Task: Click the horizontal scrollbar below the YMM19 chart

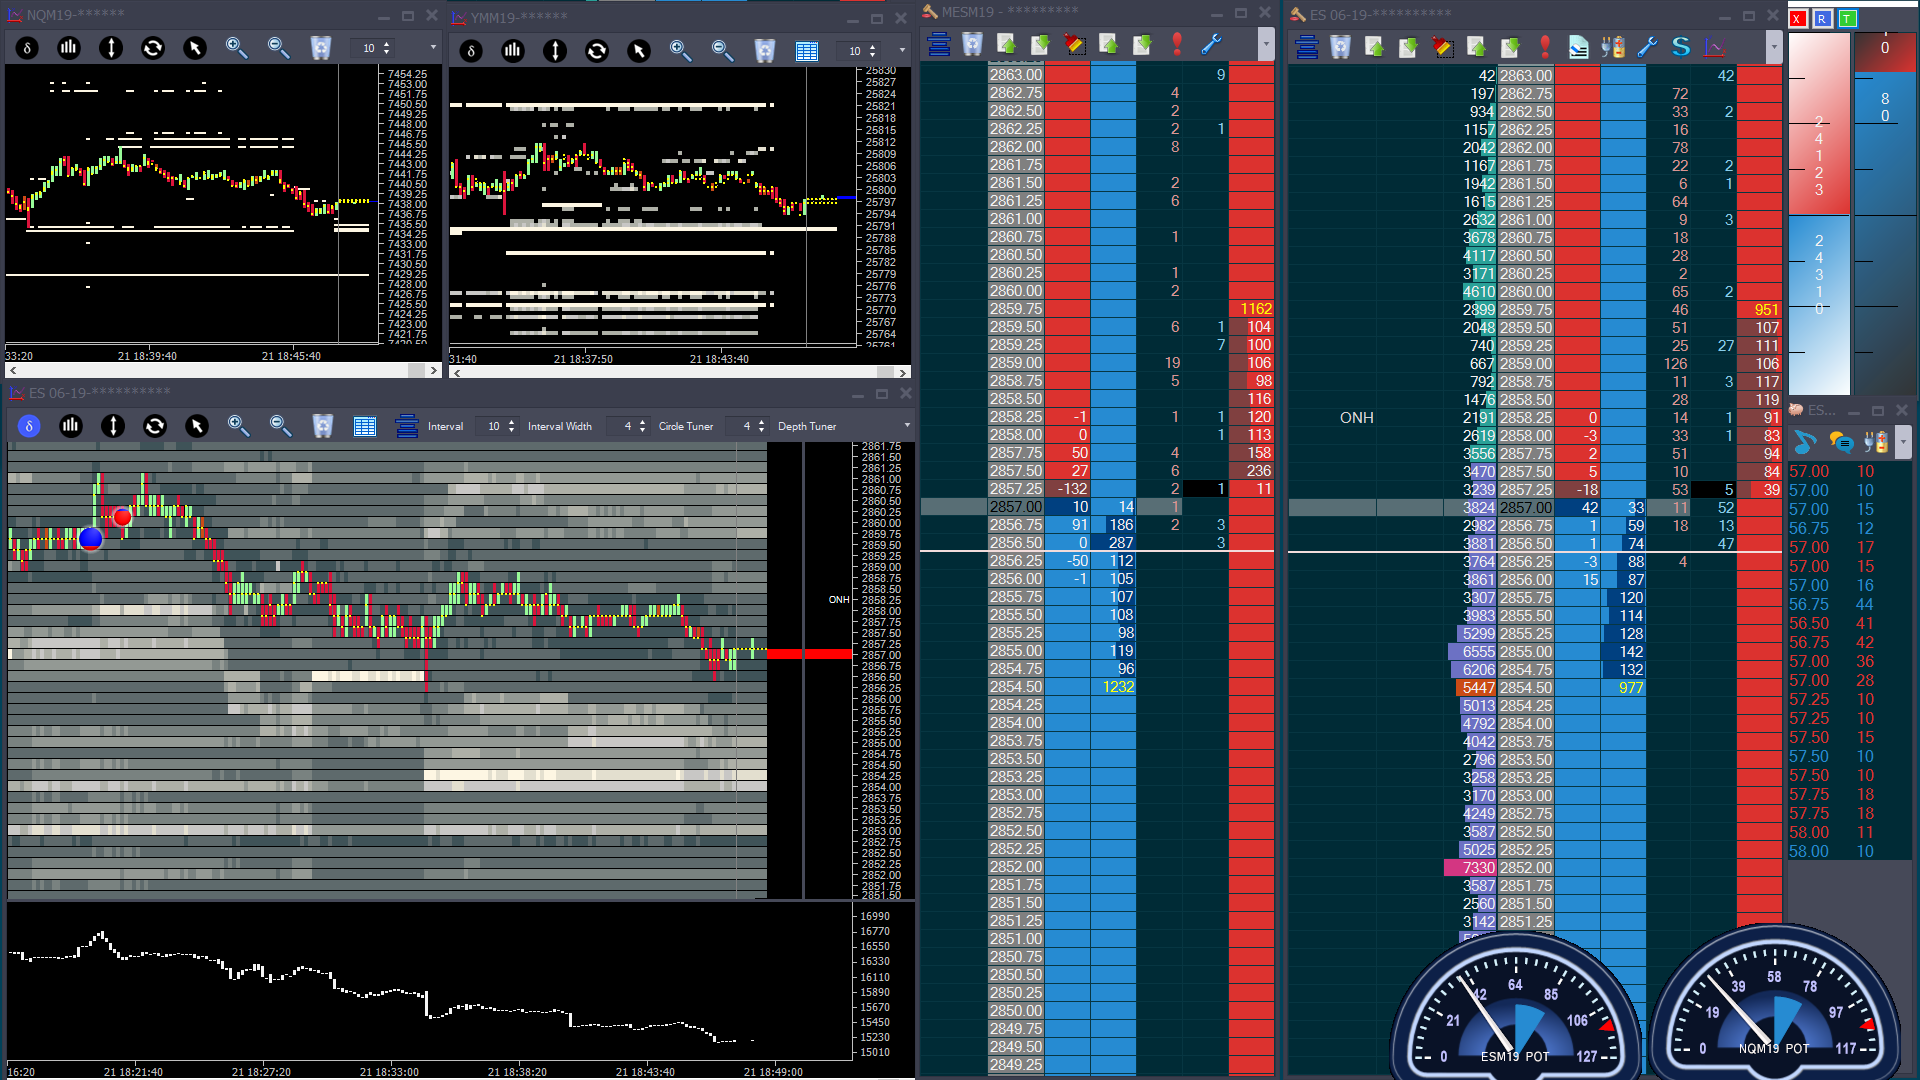Action: coord(678,371)
